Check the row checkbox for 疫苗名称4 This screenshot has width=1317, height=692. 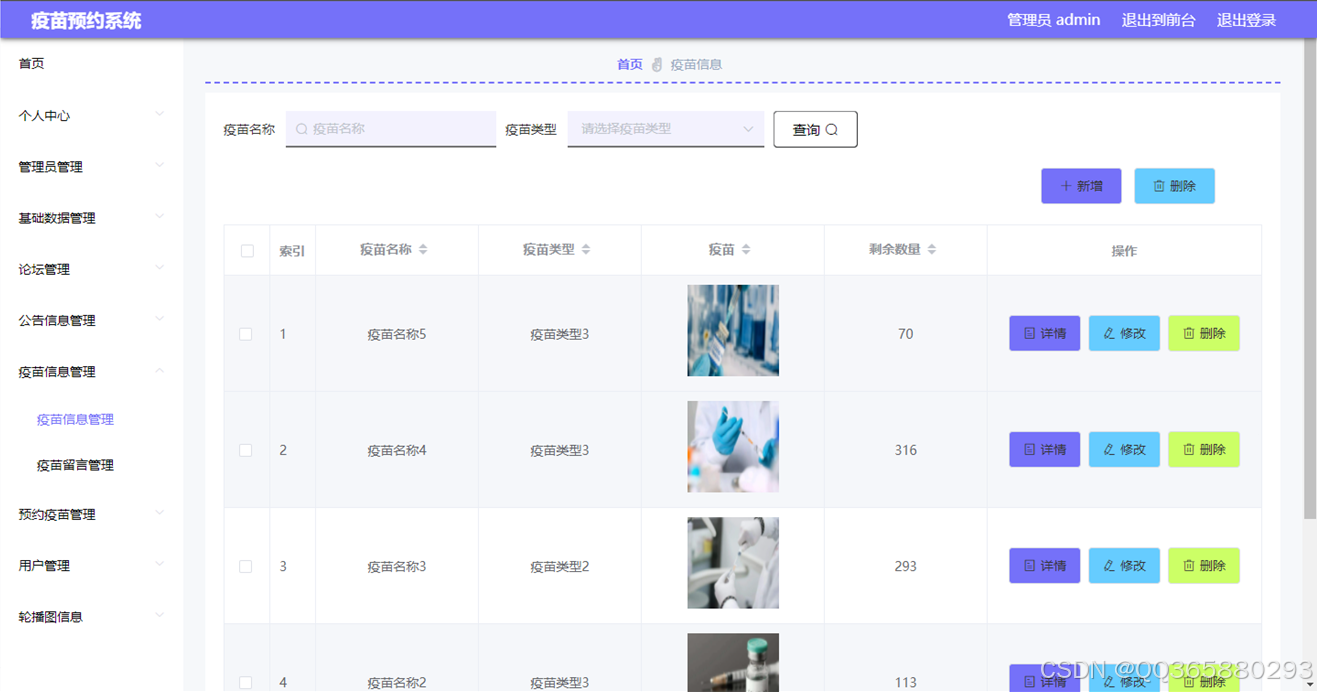pyautogui.click(x=246, y=450)
